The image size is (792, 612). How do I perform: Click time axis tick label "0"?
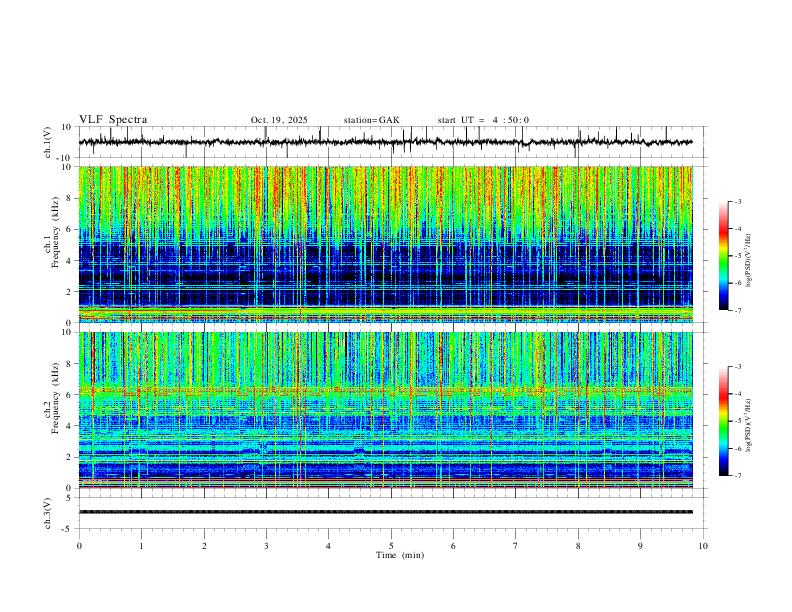[79, 546]
